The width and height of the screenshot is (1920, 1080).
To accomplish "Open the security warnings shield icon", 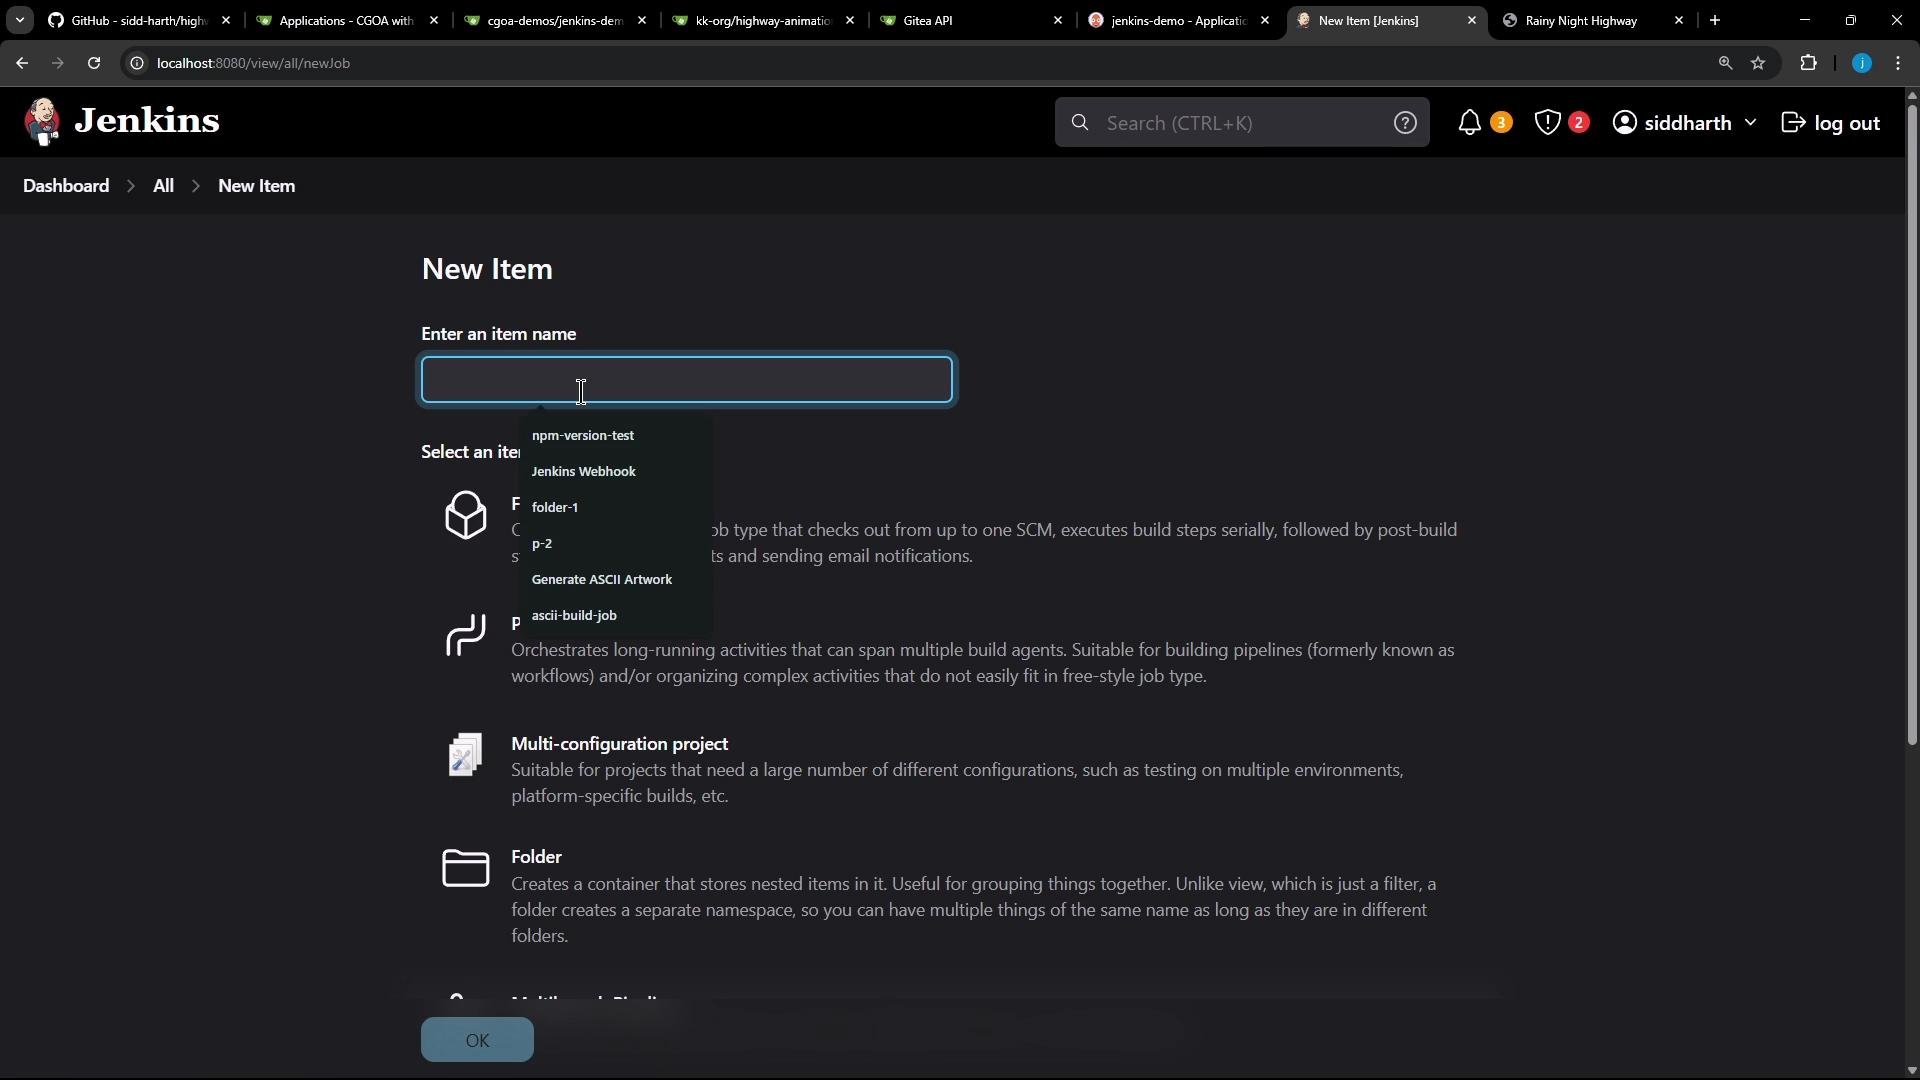I will 1547,123.
